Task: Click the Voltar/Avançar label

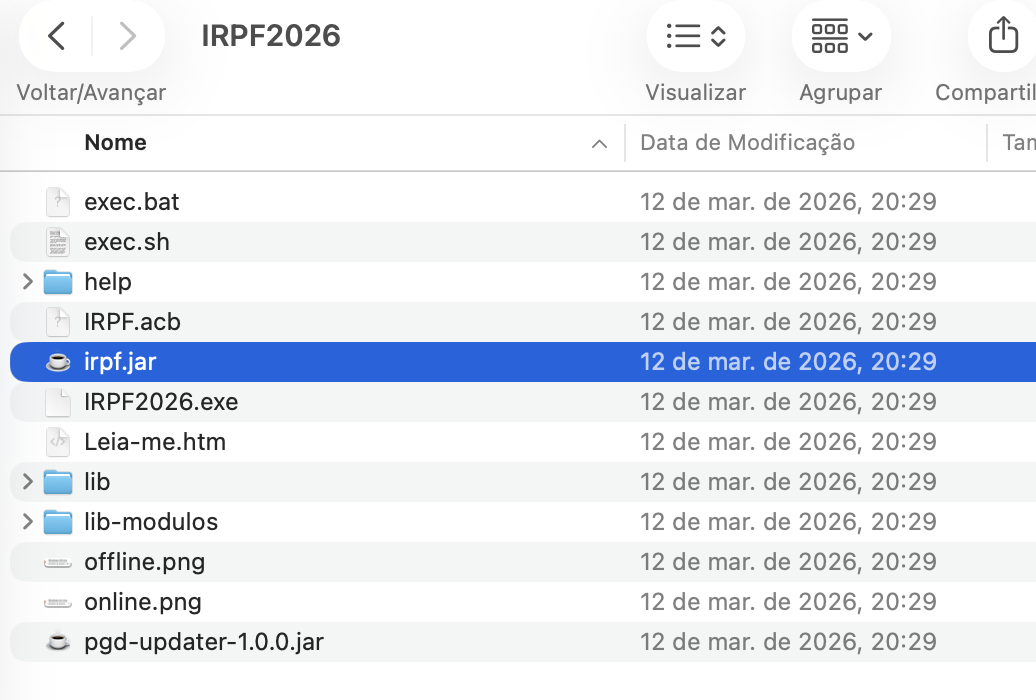Action: [x=91, y=93]
